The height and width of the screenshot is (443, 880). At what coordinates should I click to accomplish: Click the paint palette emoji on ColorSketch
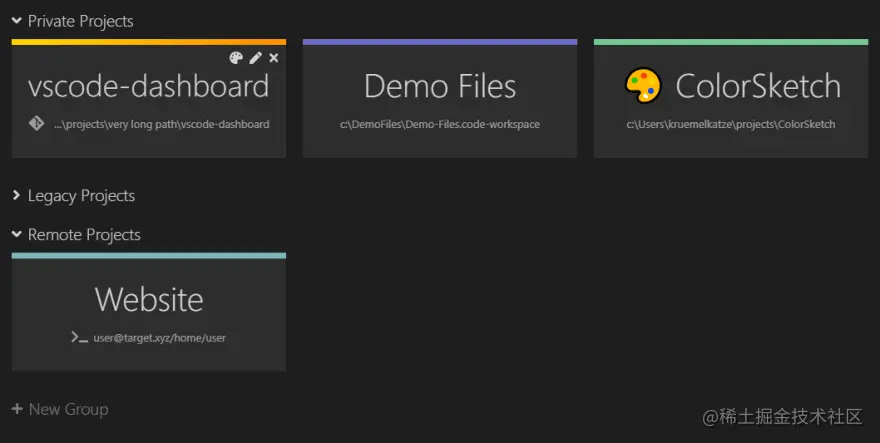pos(643,86)
